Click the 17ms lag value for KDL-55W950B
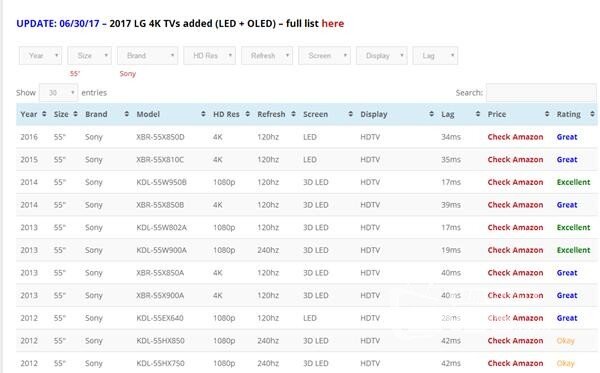The image size is (600, 373). coord(451,182)
